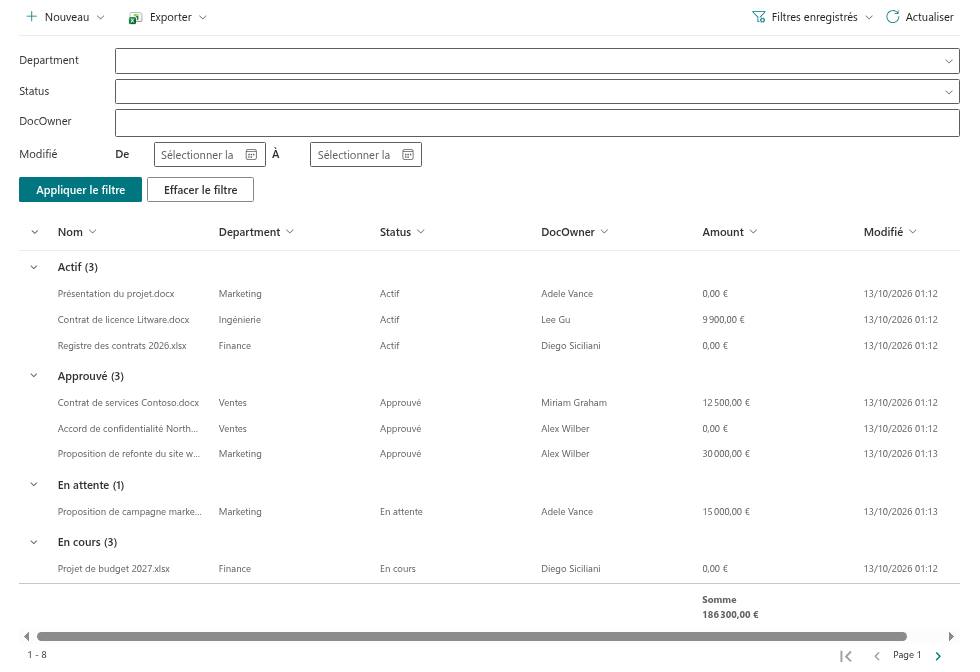Toggle all groups chevron left of Nom header
Image resolution: width=980 pixels, height=672 pixels.
pyautogui.click(x=34, y=232)
